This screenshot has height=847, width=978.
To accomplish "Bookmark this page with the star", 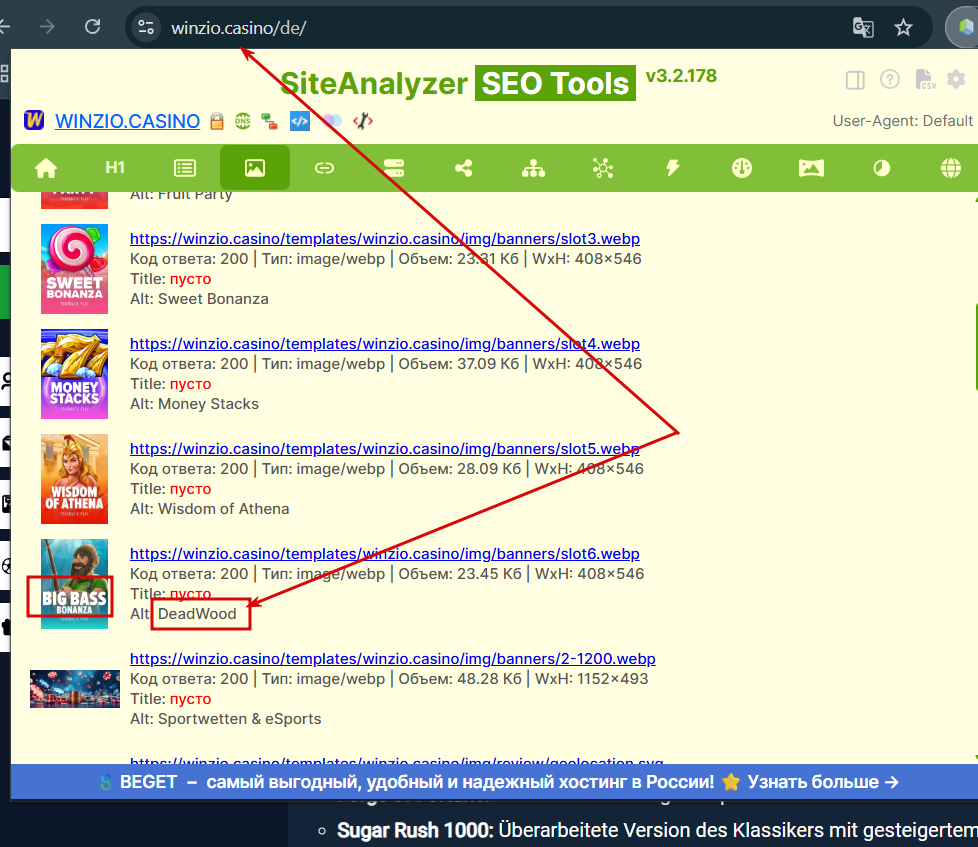I will (903, 27).
